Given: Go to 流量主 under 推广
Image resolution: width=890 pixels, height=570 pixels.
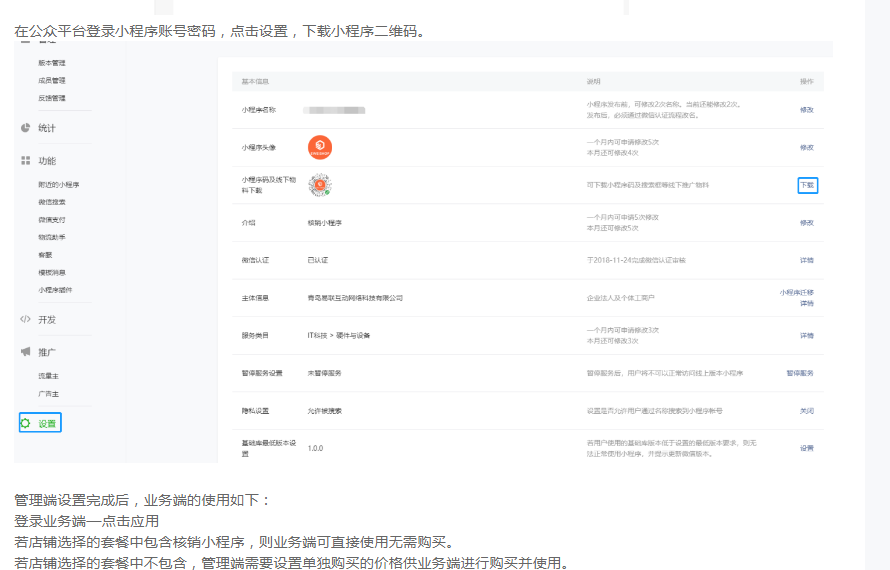Looking at the screenshot, I should tap(48, 376).
